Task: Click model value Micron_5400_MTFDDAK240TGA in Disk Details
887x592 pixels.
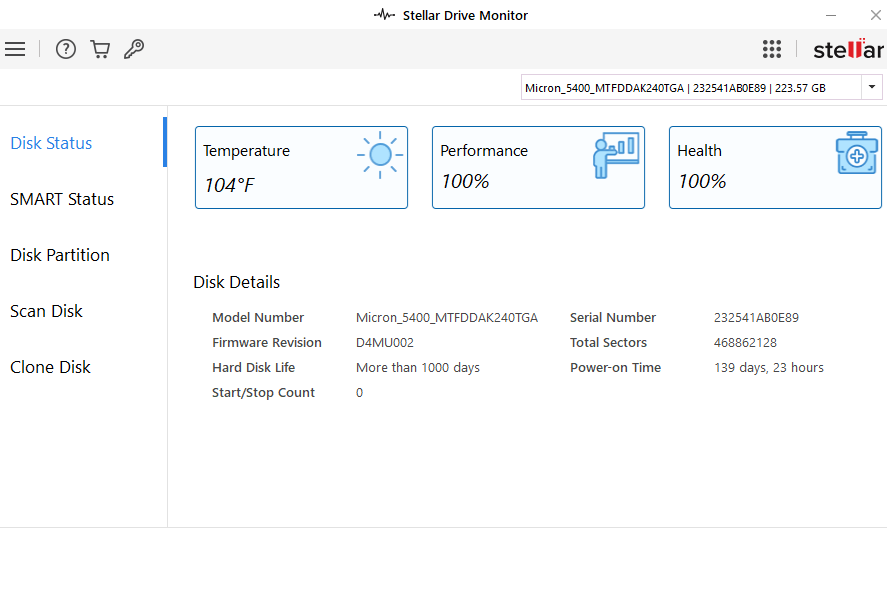Action: click(x=447, y=318)
